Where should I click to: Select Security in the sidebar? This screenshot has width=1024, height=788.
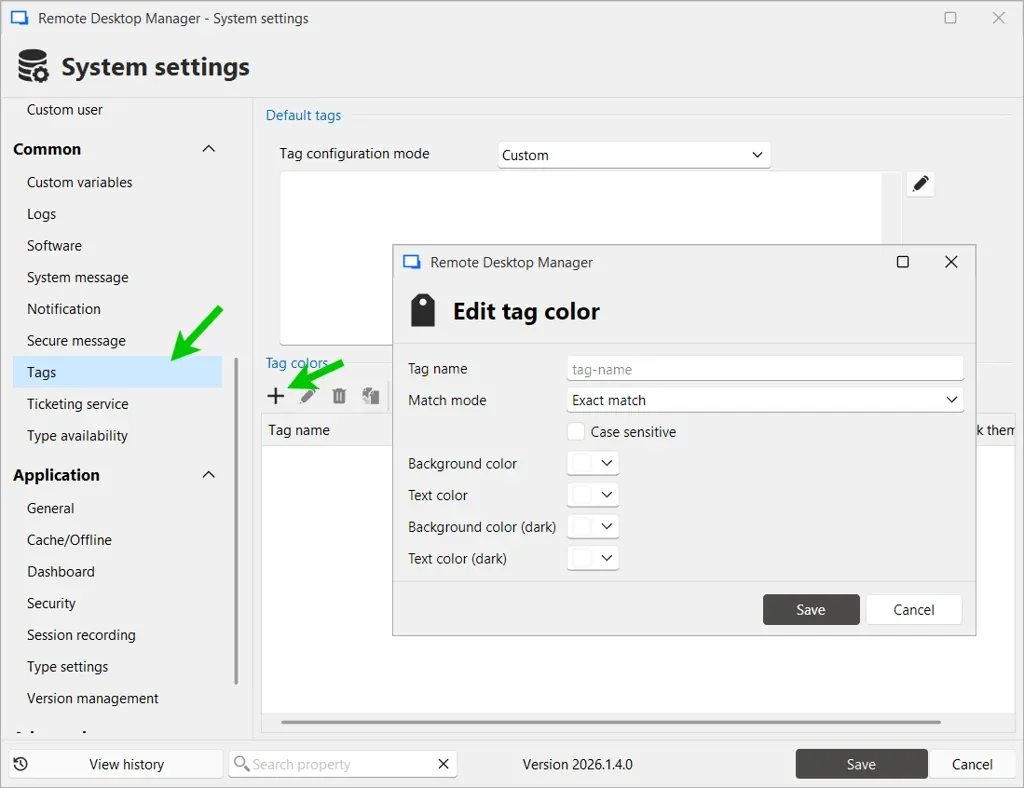[51, 603]
